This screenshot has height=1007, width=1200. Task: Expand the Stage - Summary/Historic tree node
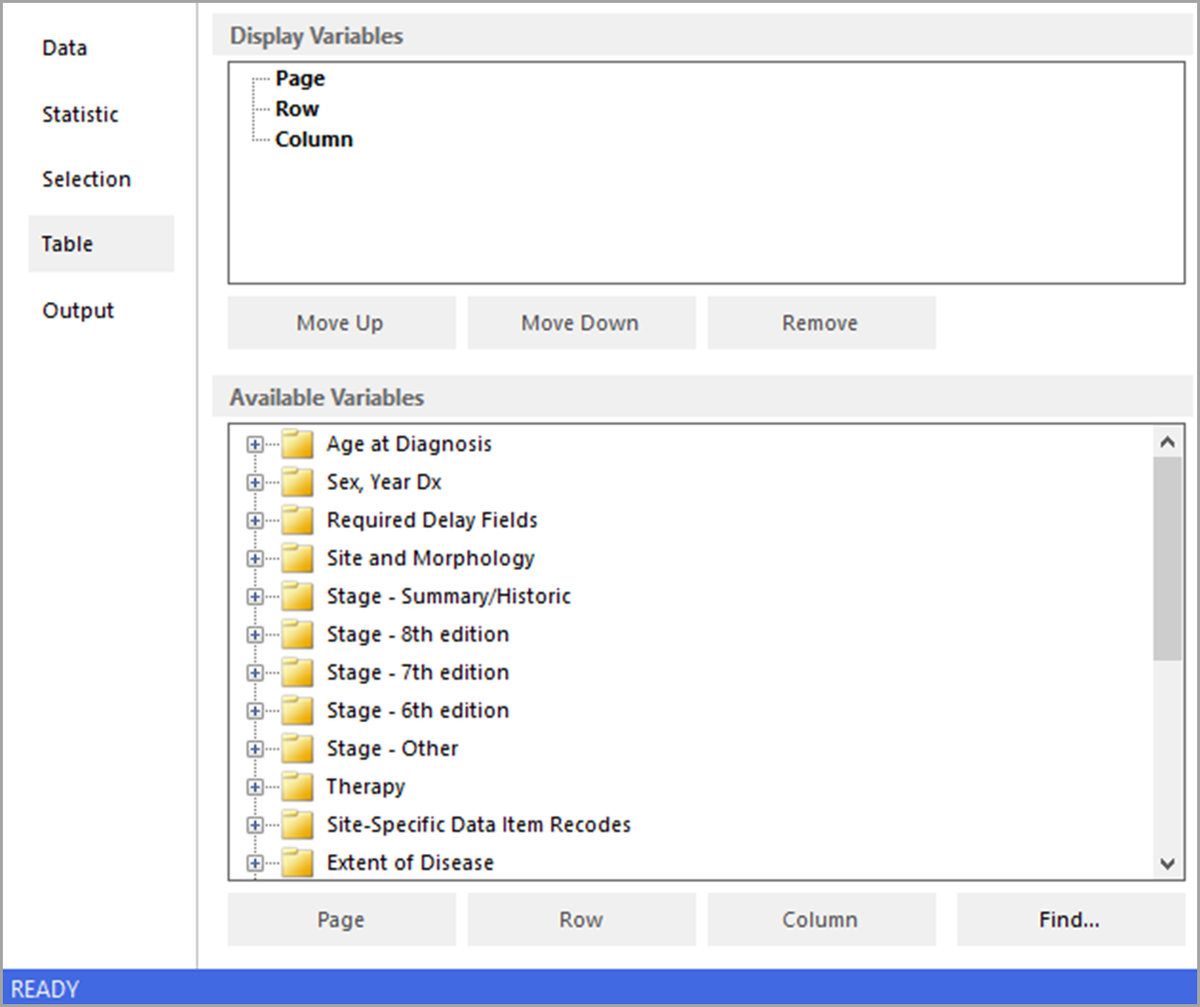[255, 597]
